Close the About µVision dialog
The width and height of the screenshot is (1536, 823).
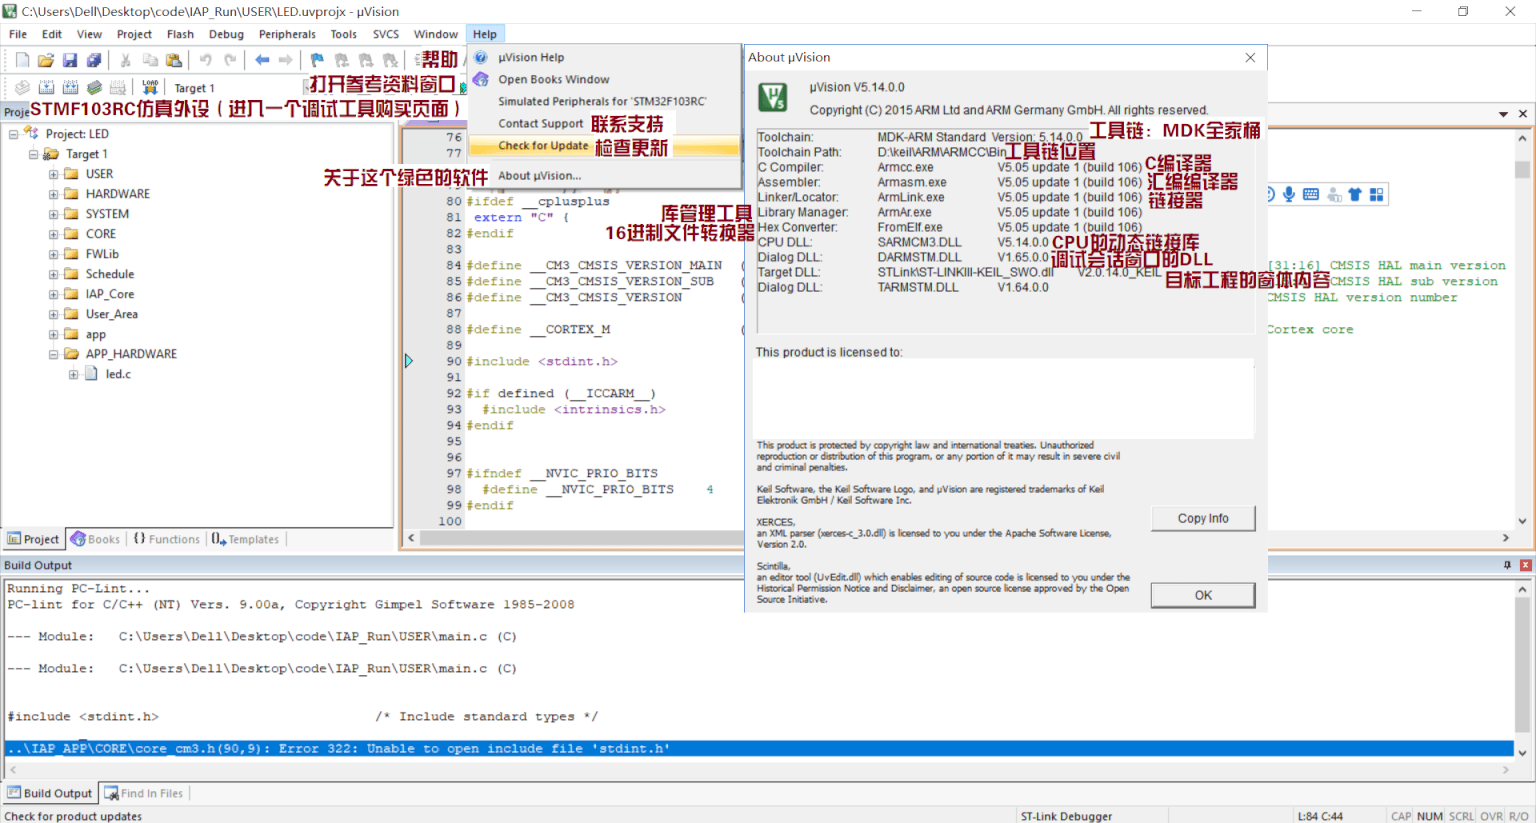click(1250, 58)
